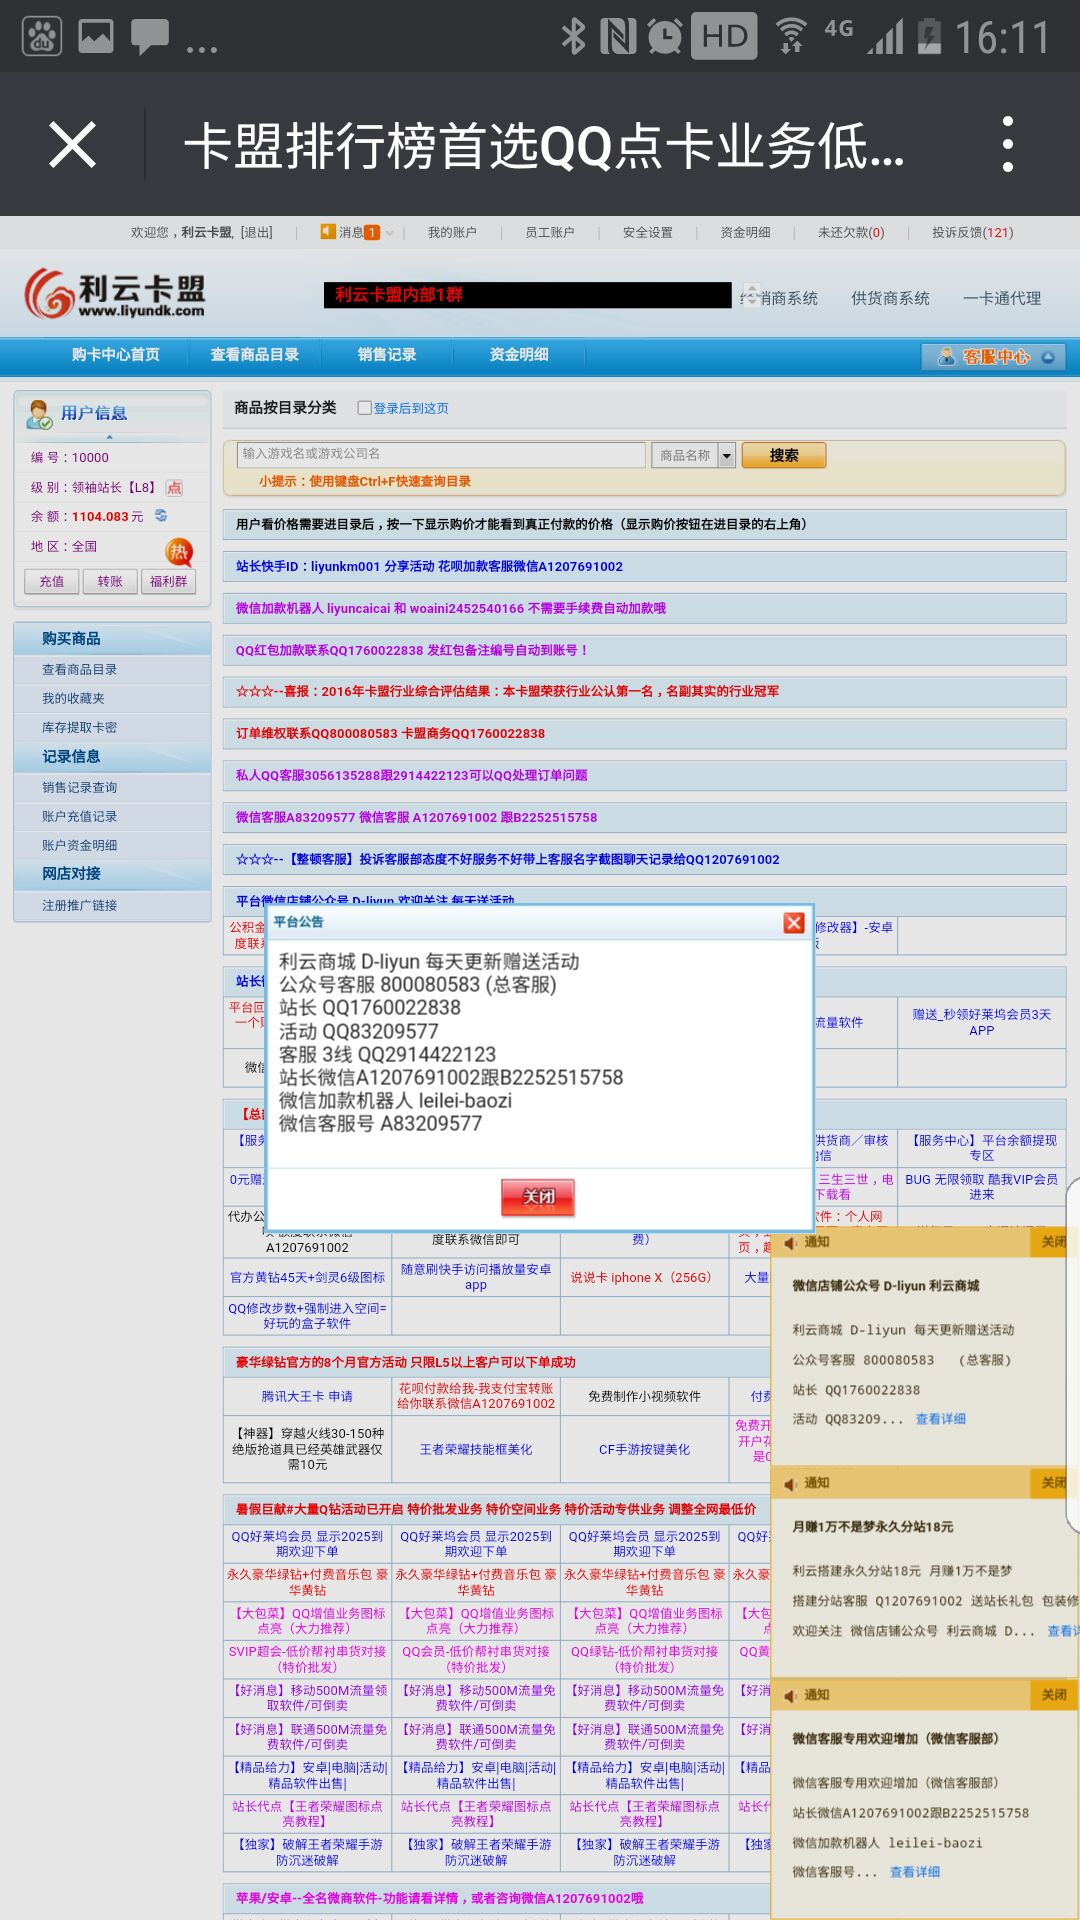Open 我的收藏夹 in sidebar
1080x1920 pixels.
click(73, 698)
